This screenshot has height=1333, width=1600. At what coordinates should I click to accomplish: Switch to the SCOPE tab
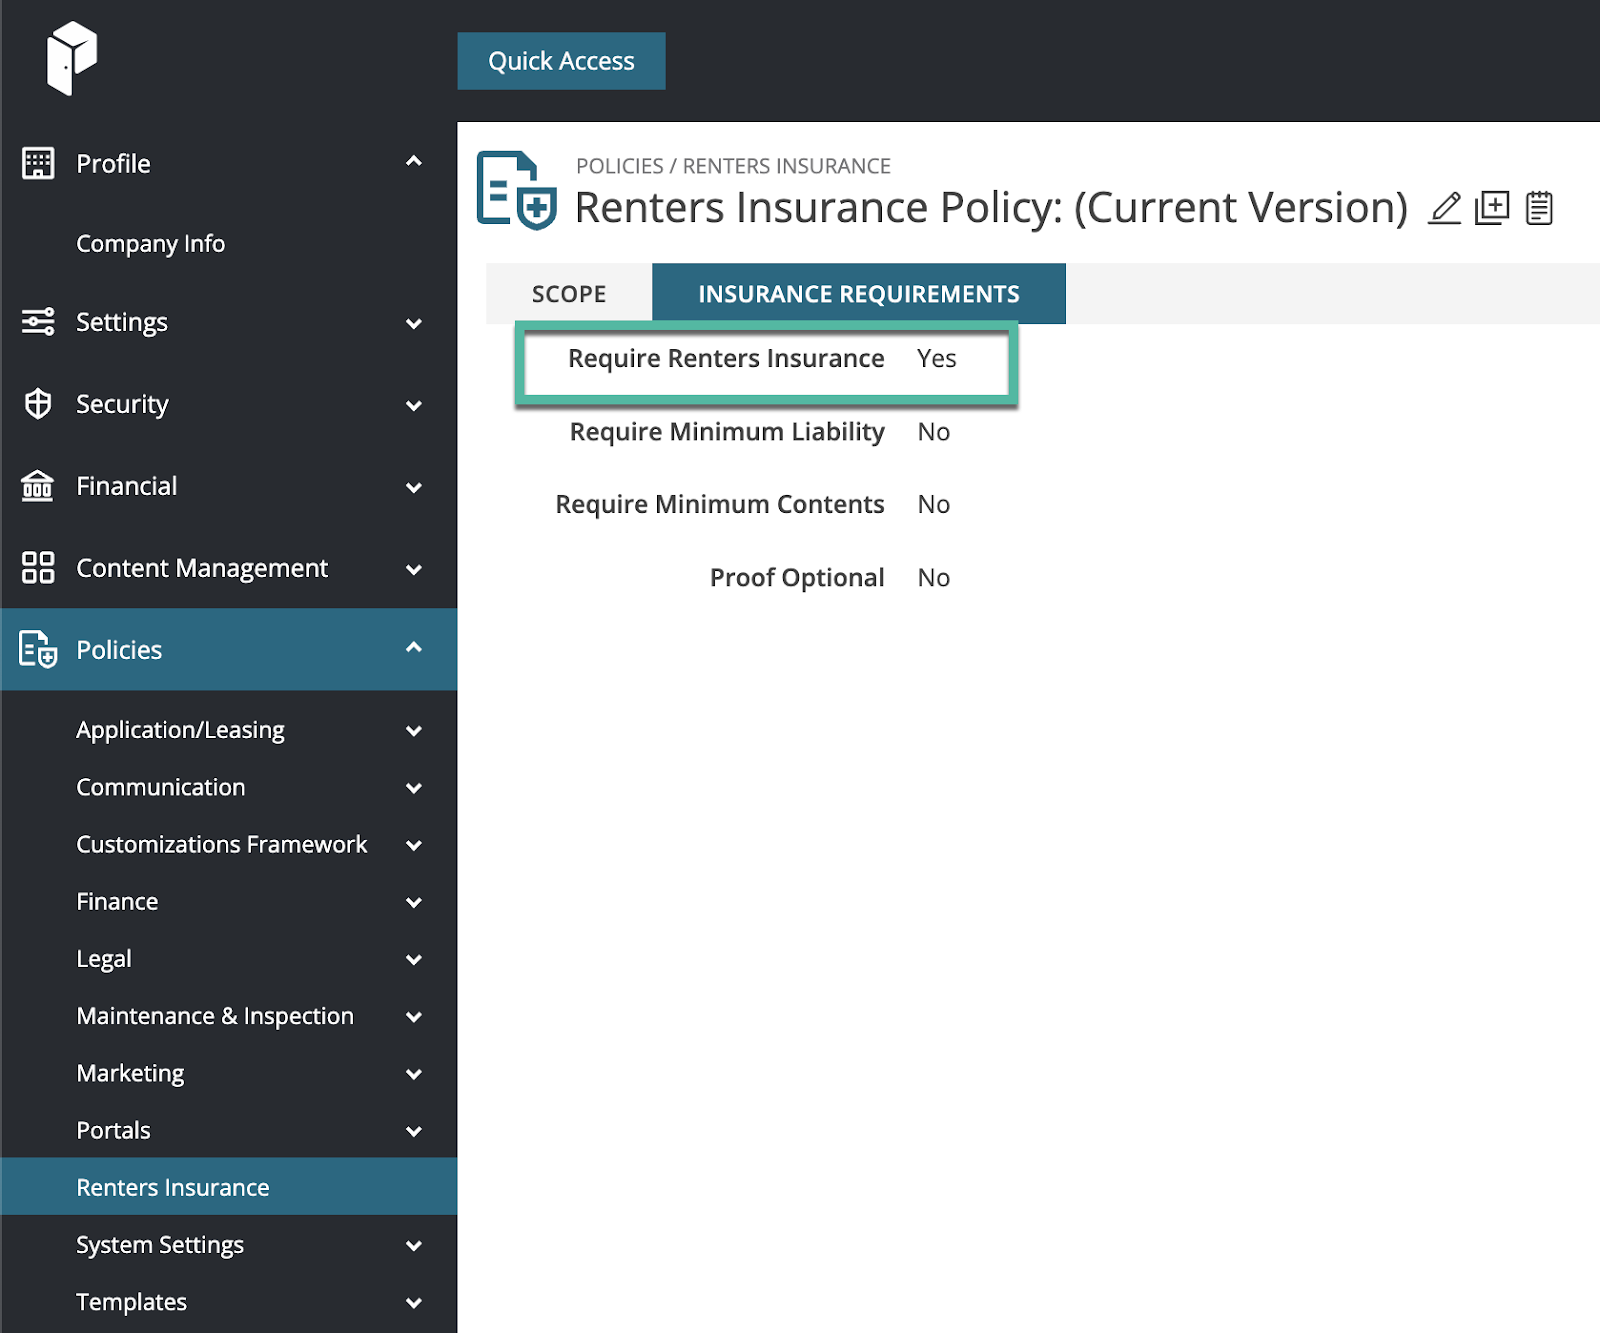569,294
